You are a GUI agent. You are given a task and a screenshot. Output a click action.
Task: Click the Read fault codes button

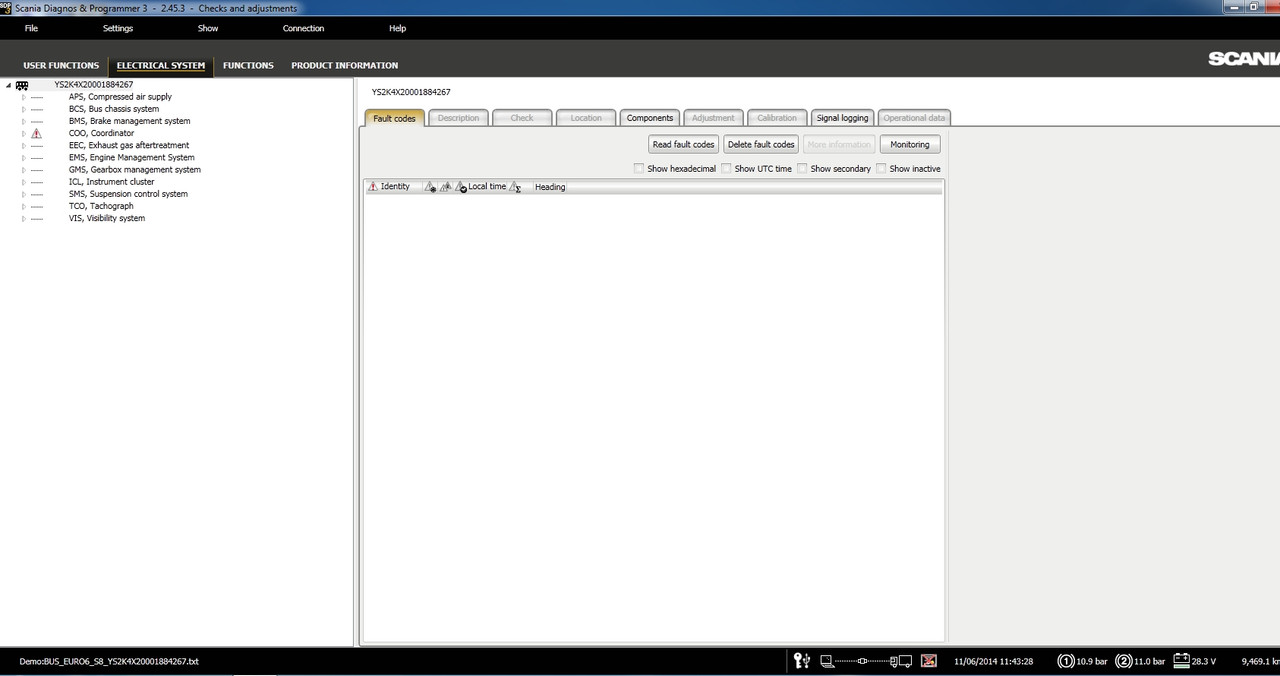coord(684,144)
